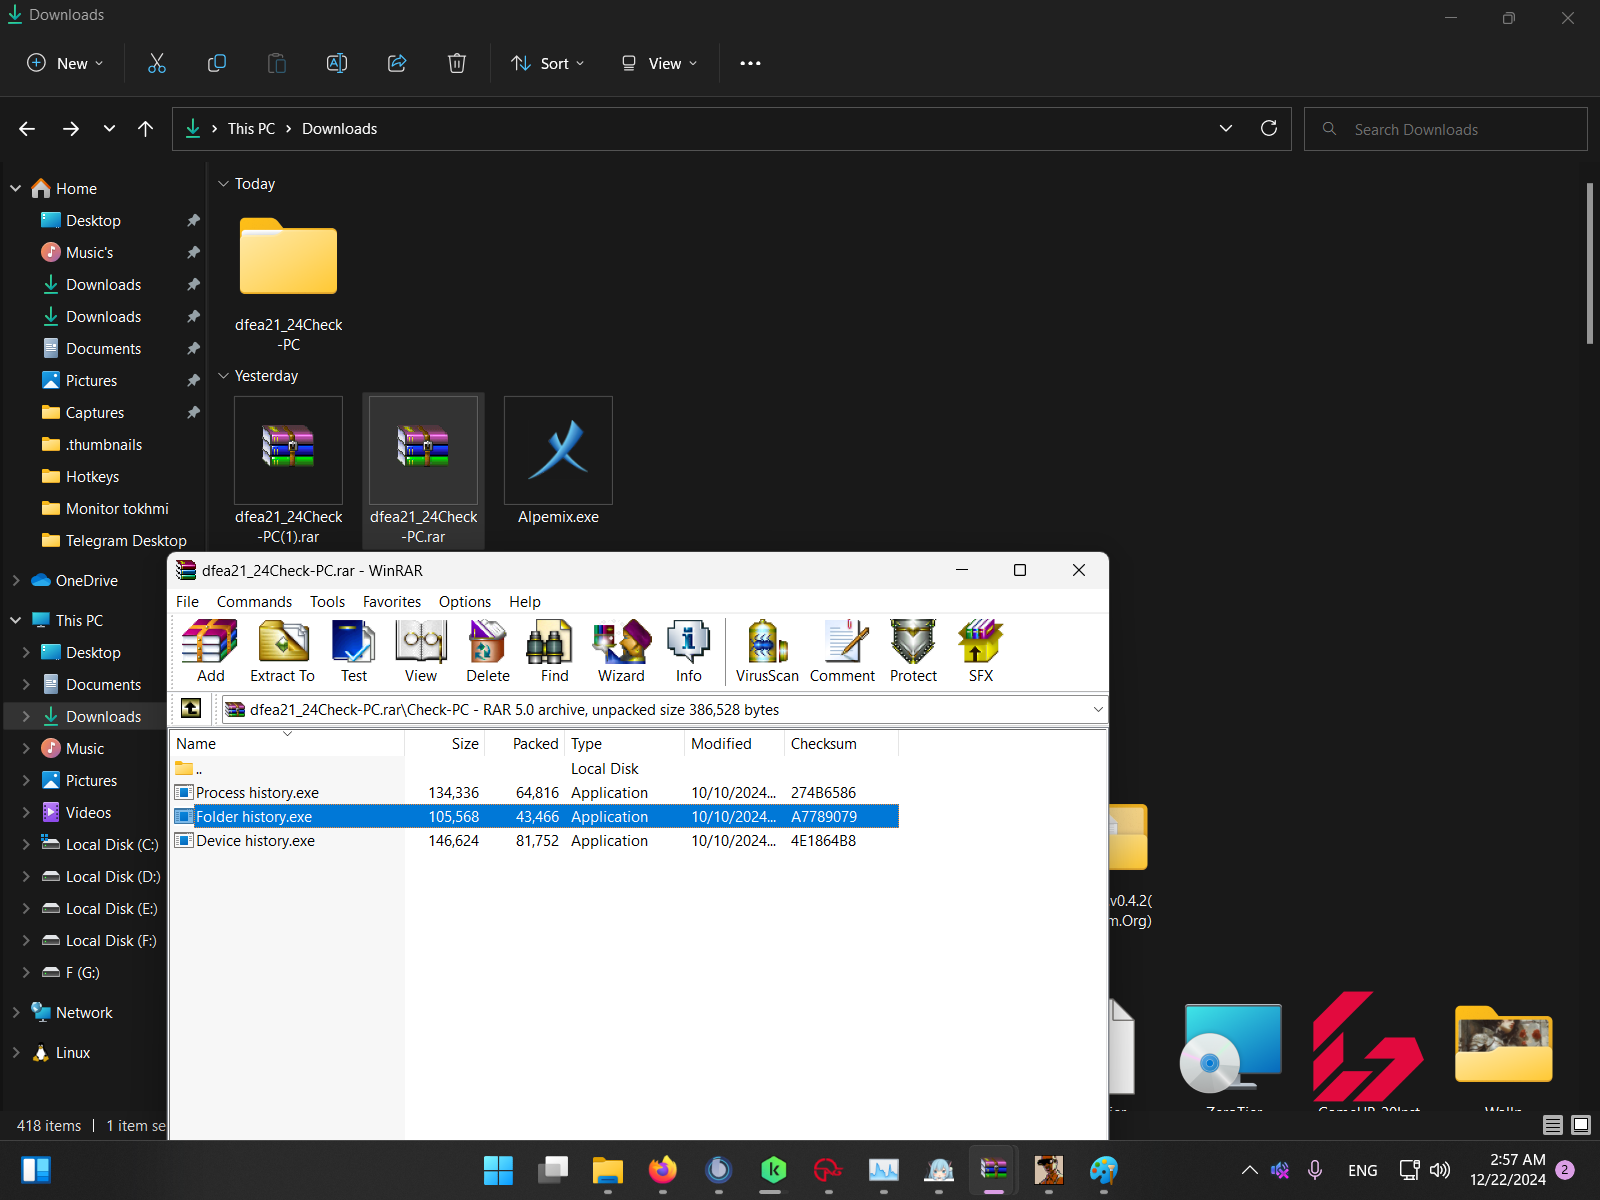Sort list by Checksum column
Viewport: 1600px width, 1200px height.
(841, 744)
